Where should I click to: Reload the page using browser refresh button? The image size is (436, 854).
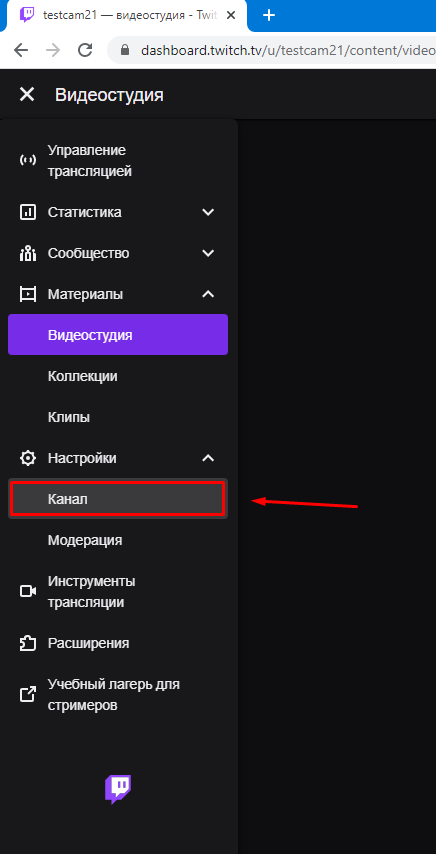[x=85, y=50]
